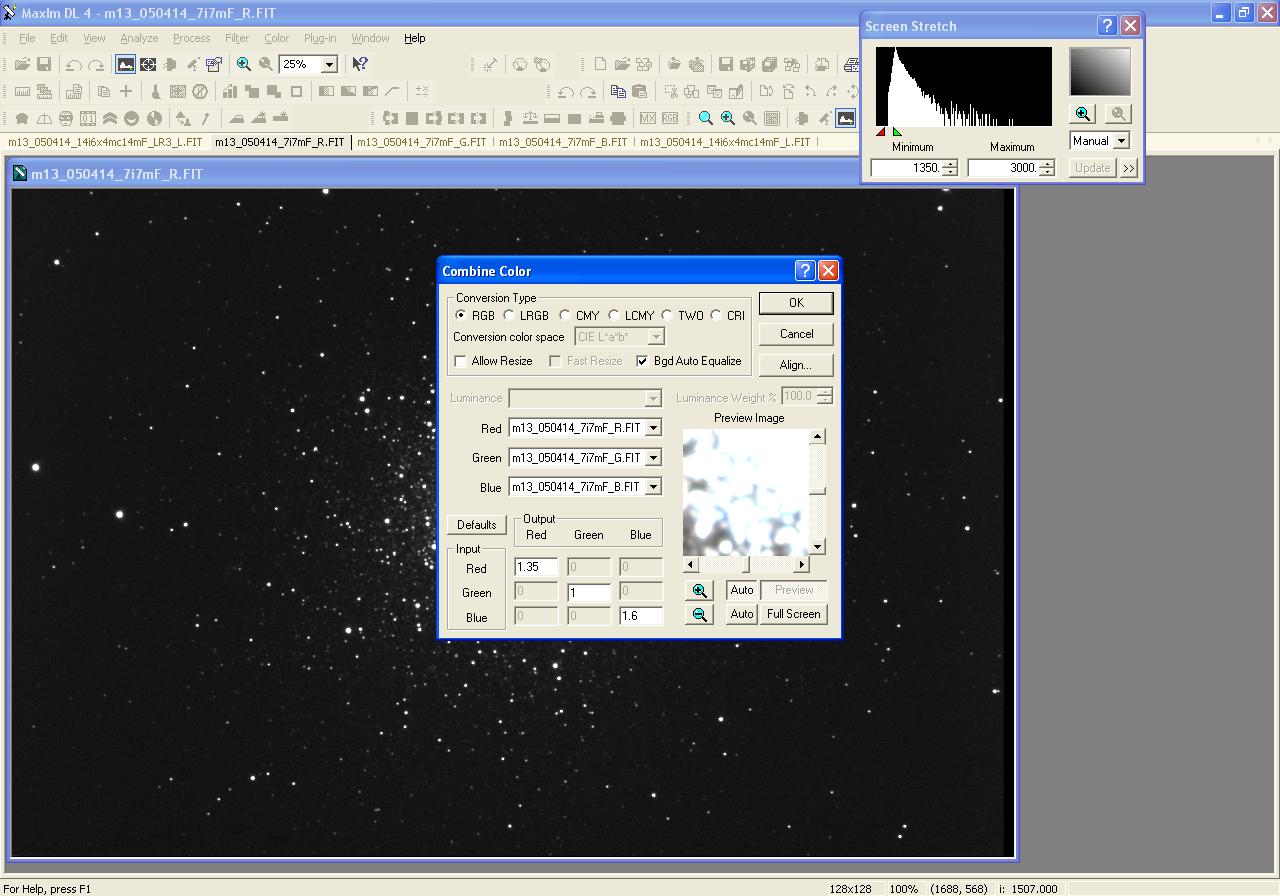Image resolution: width=1280 pixels, height=896 pixels.
Task: Select the LRGB conversion type
Action: 510,315
